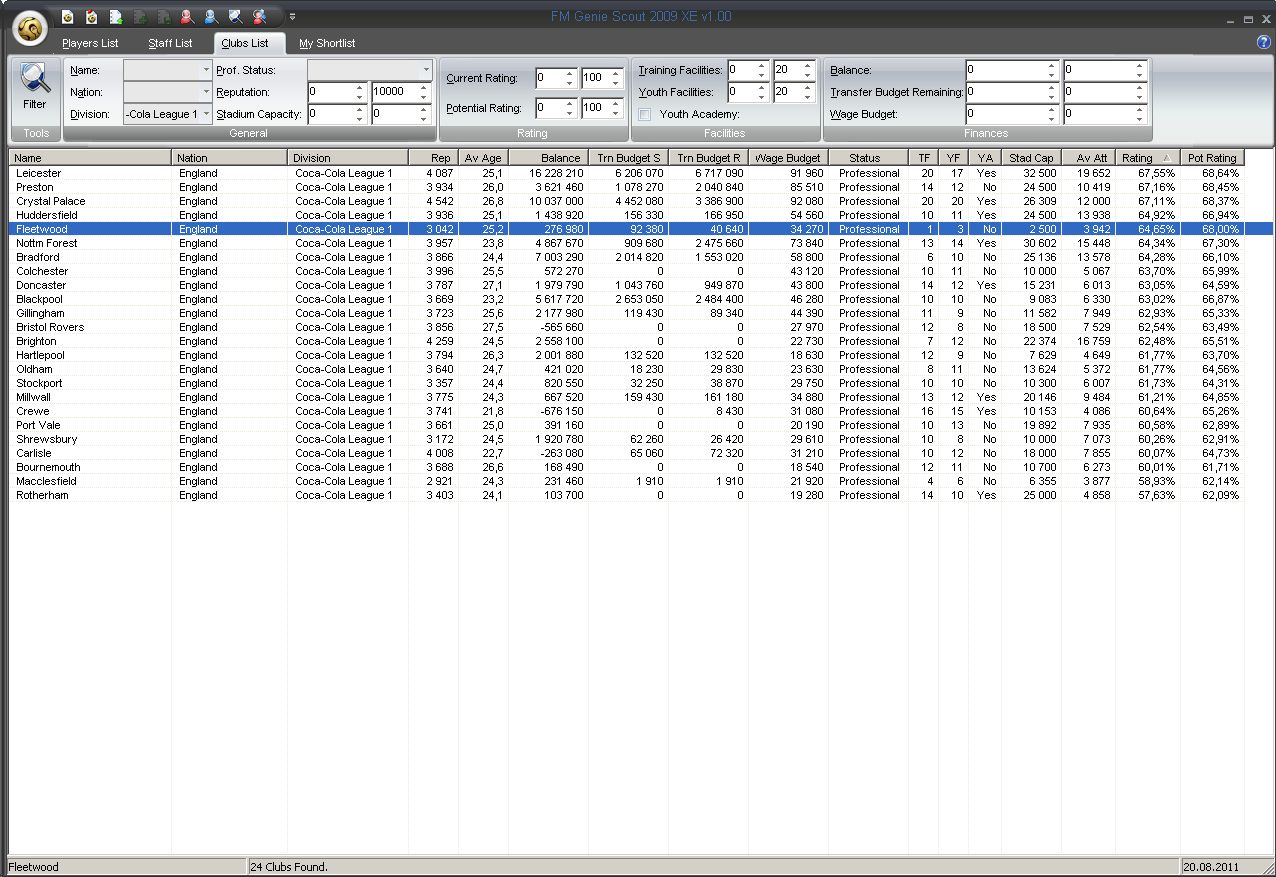Open the My Shortlist tab
1276x877 pixels.
pos(327,44)
